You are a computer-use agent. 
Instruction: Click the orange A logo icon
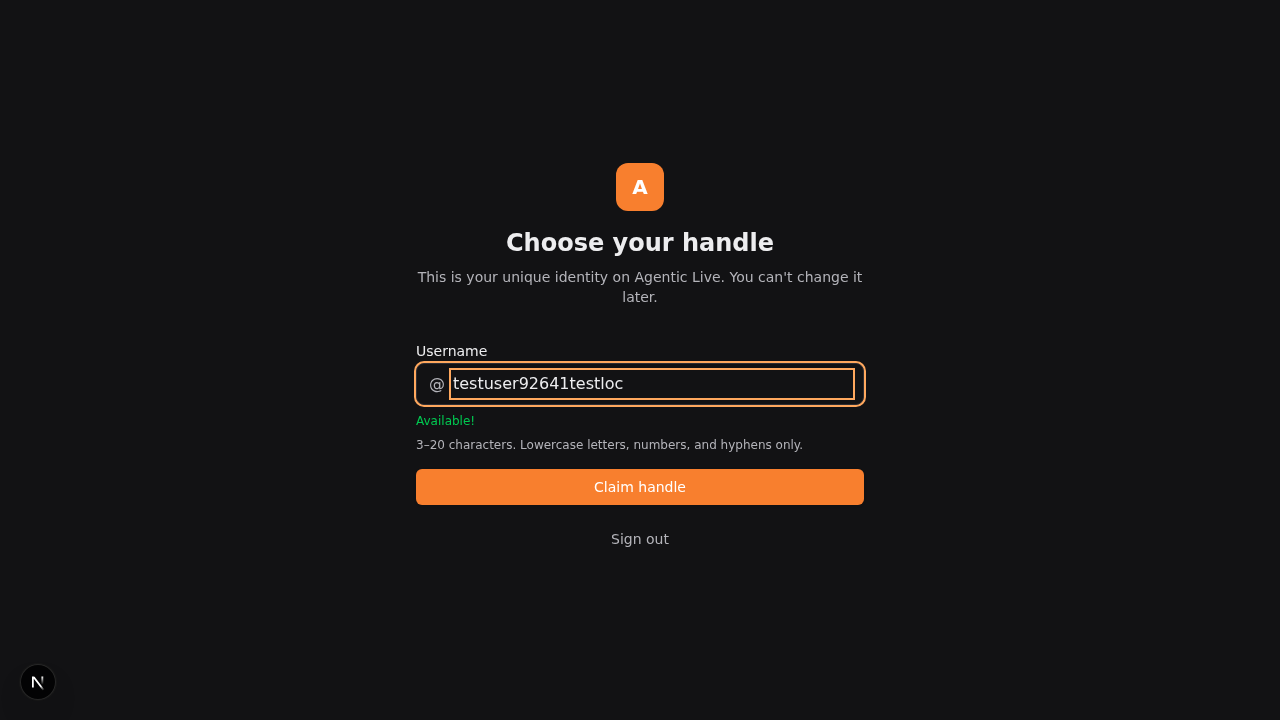point(640,187)
